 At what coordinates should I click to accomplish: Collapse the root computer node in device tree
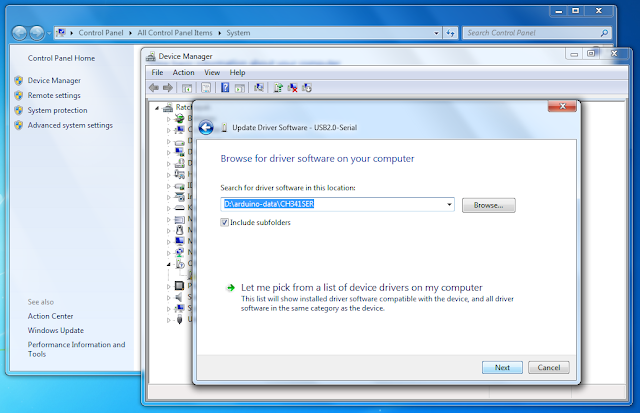157,108
